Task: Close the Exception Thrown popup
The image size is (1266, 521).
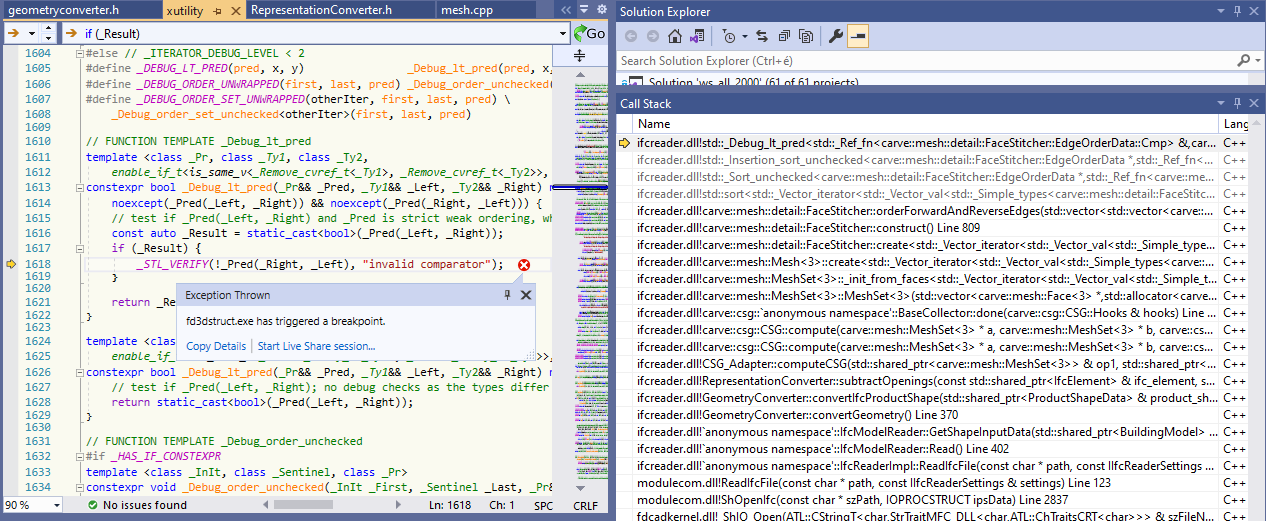Action: coord(526,295)
